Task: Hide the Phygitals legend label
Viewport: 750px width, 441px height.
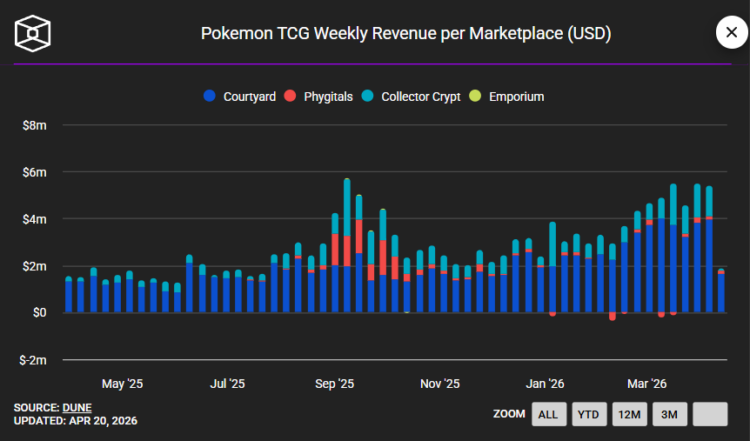Action: [x=328, y=97]
